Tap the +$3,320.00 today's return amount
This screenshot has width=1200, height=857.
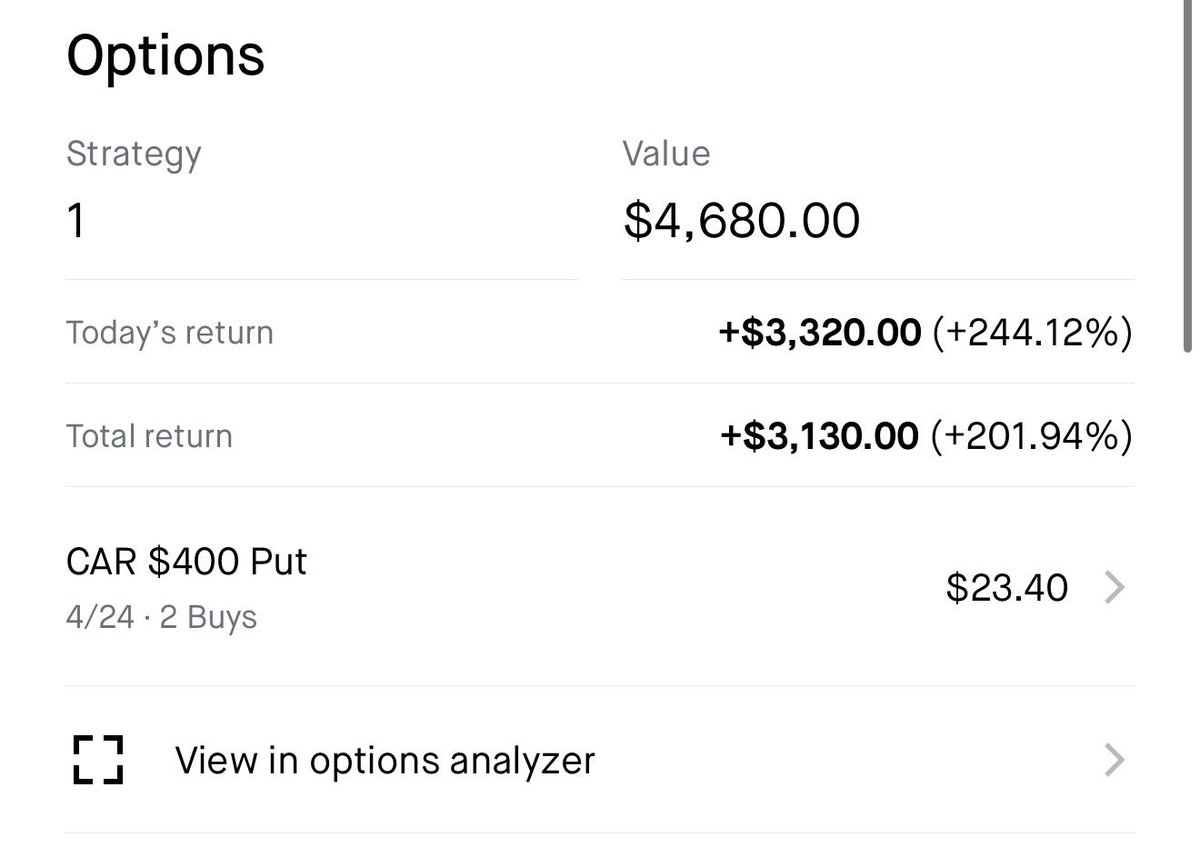(819, 333)
